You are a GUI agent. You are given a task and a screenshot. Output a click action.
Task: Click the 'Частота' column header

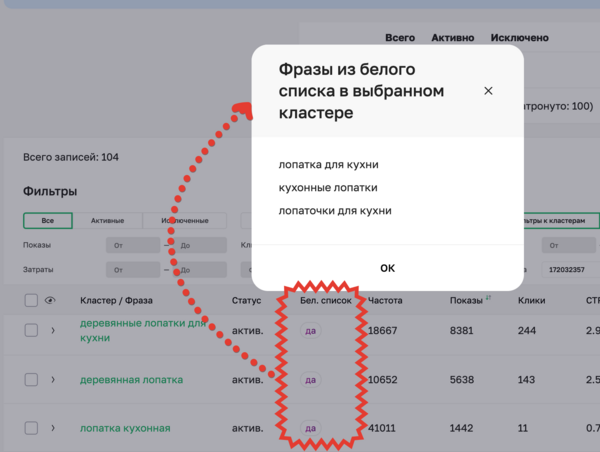385,300
